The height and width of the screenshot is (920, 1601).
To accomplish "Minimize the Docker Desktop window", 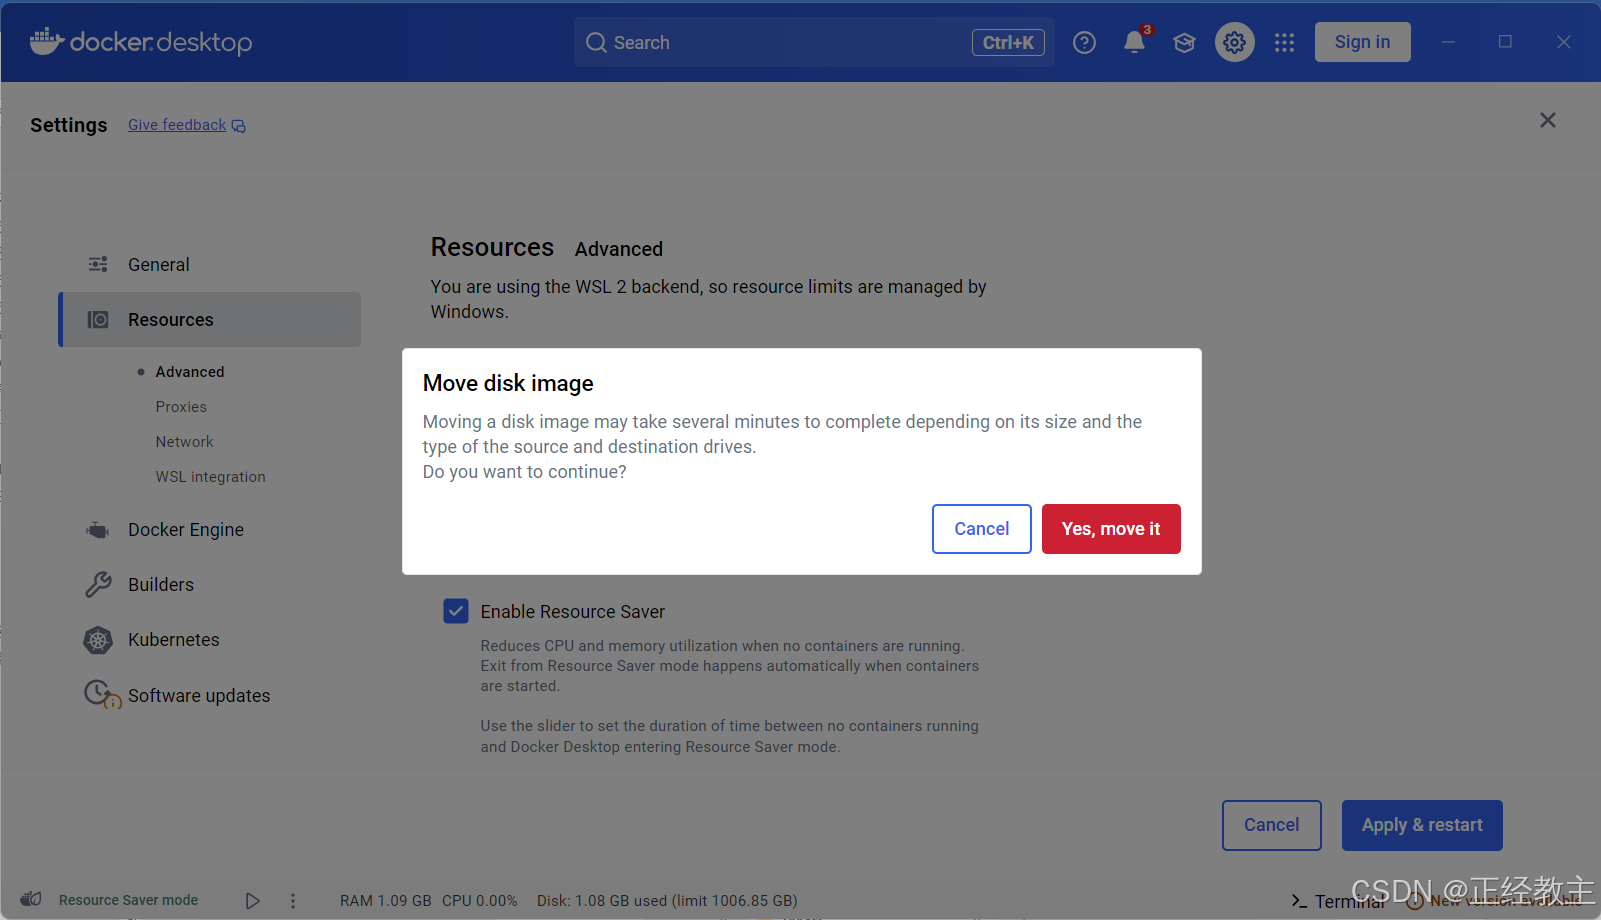I will tap(1448, 42).
